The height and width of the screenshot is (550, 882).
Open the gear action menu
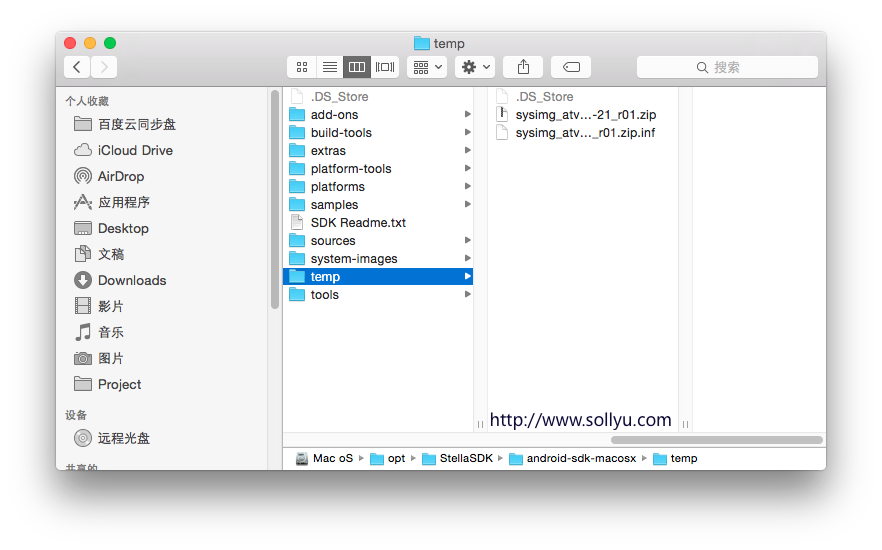tap(475, 67)
